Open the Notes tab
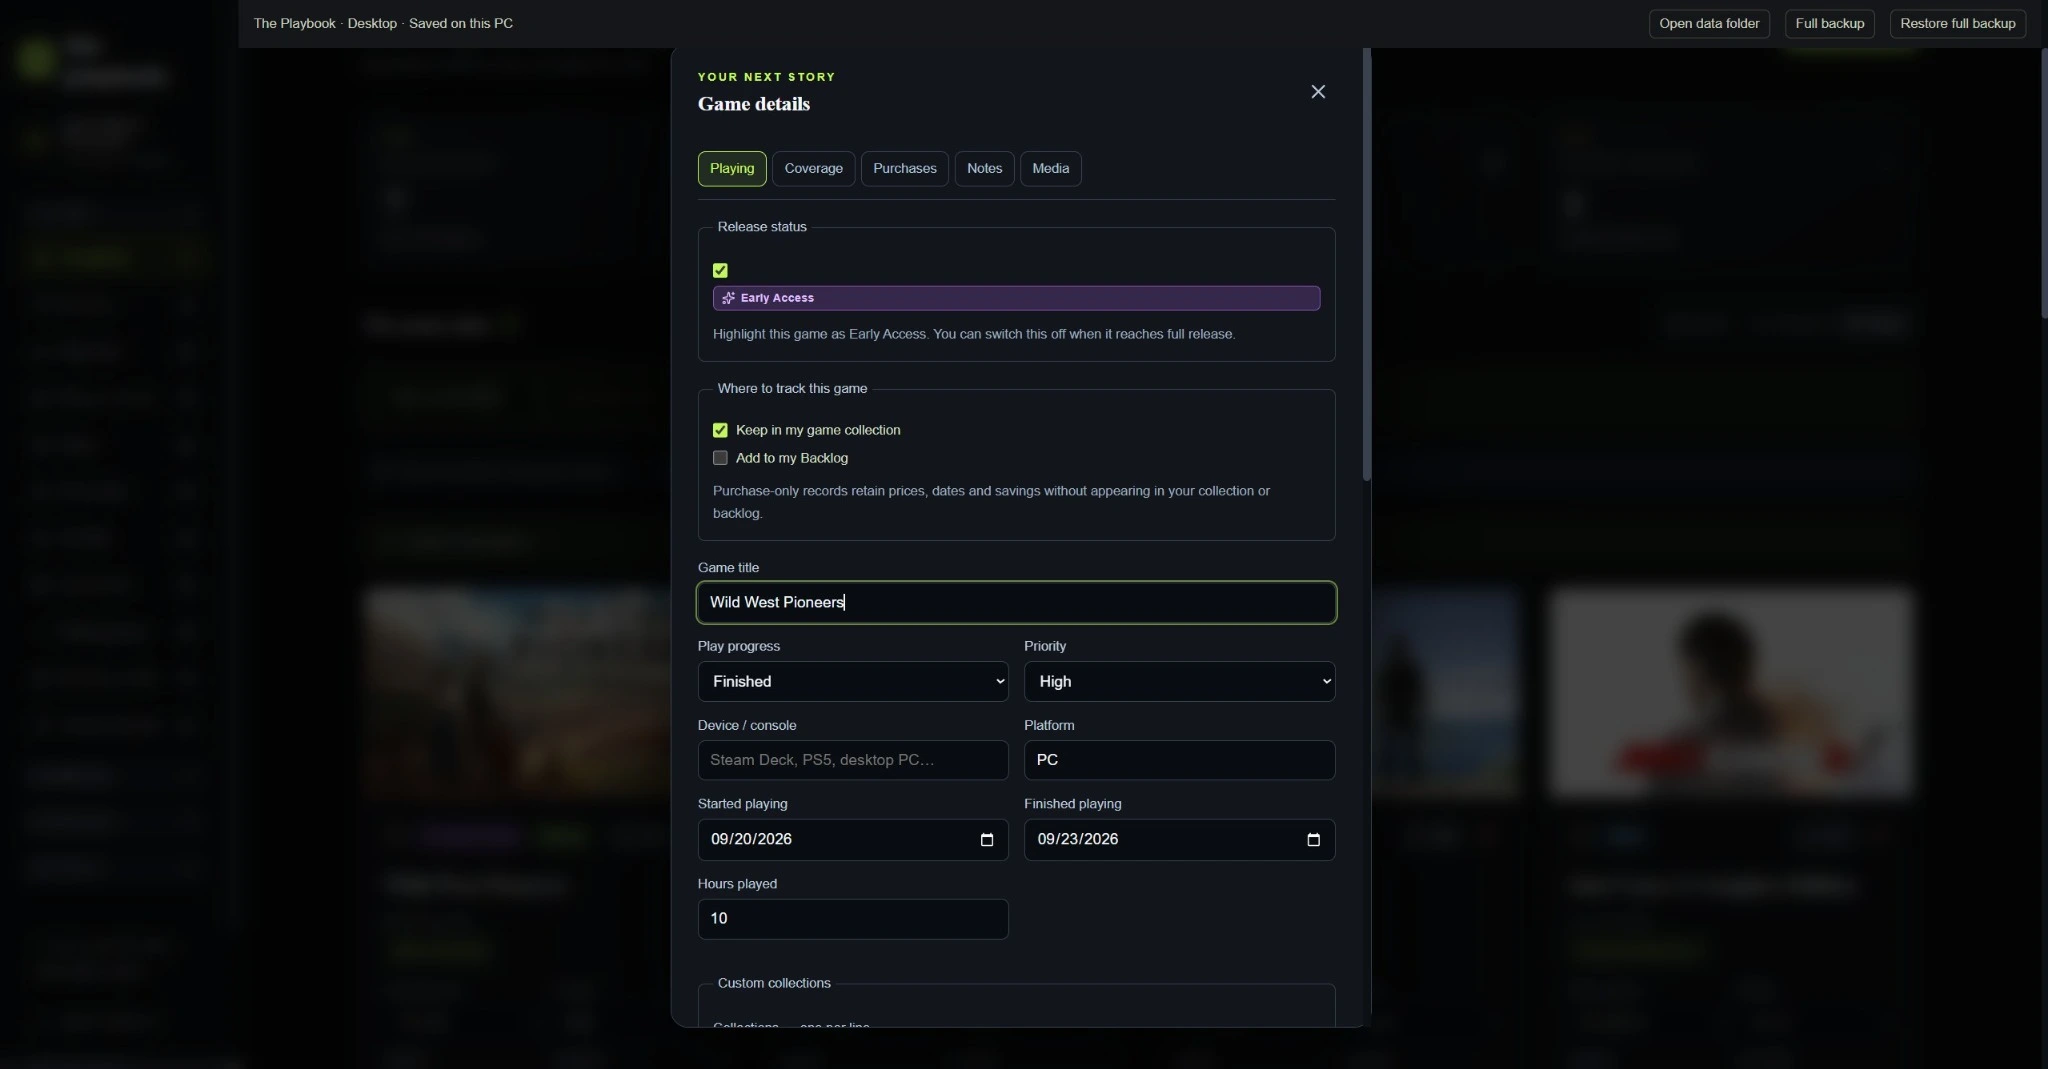This screenshot has width=2048, height=1069. coord(984,169)
